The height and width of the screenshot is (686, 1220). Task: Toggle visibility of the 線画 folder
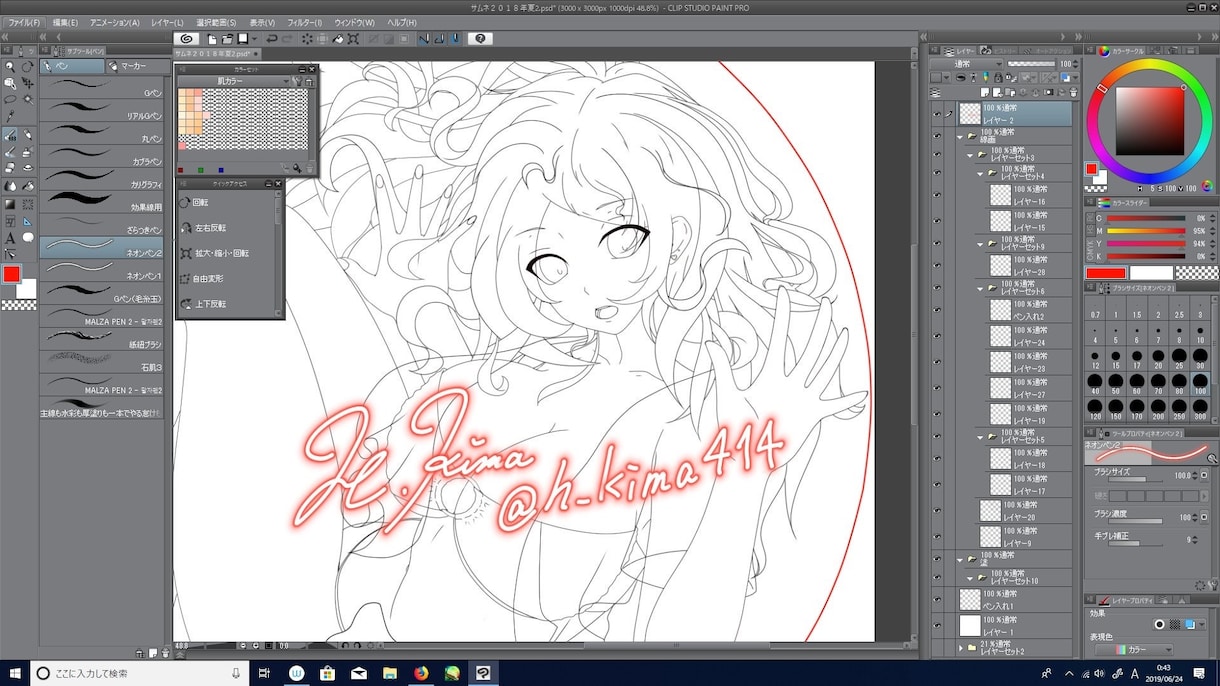point(937,136)
